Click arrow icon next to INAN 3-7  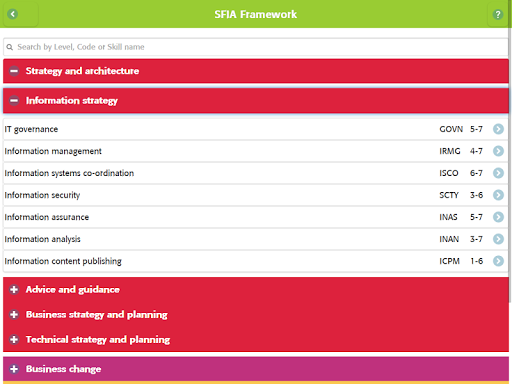498,239
